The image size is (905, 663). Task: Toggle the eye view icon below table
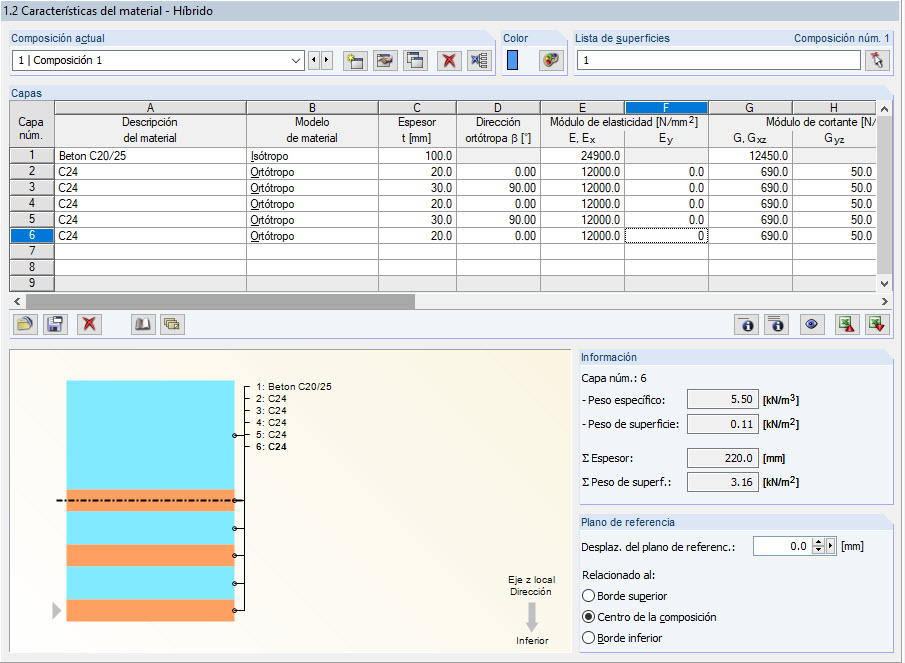click(811, 324)
